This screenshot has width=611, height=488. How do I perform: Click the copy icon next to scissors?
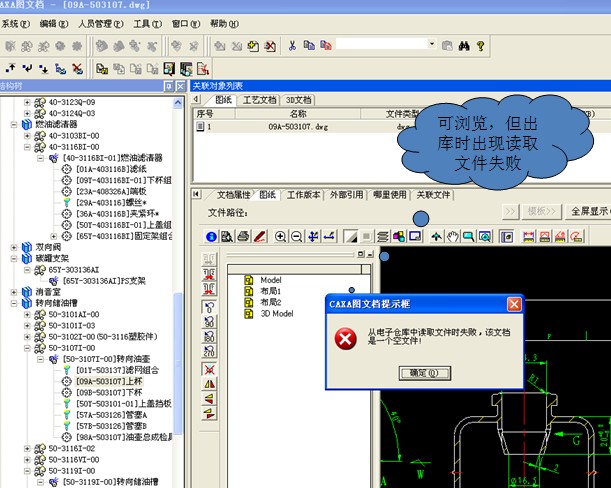[309, 46]
